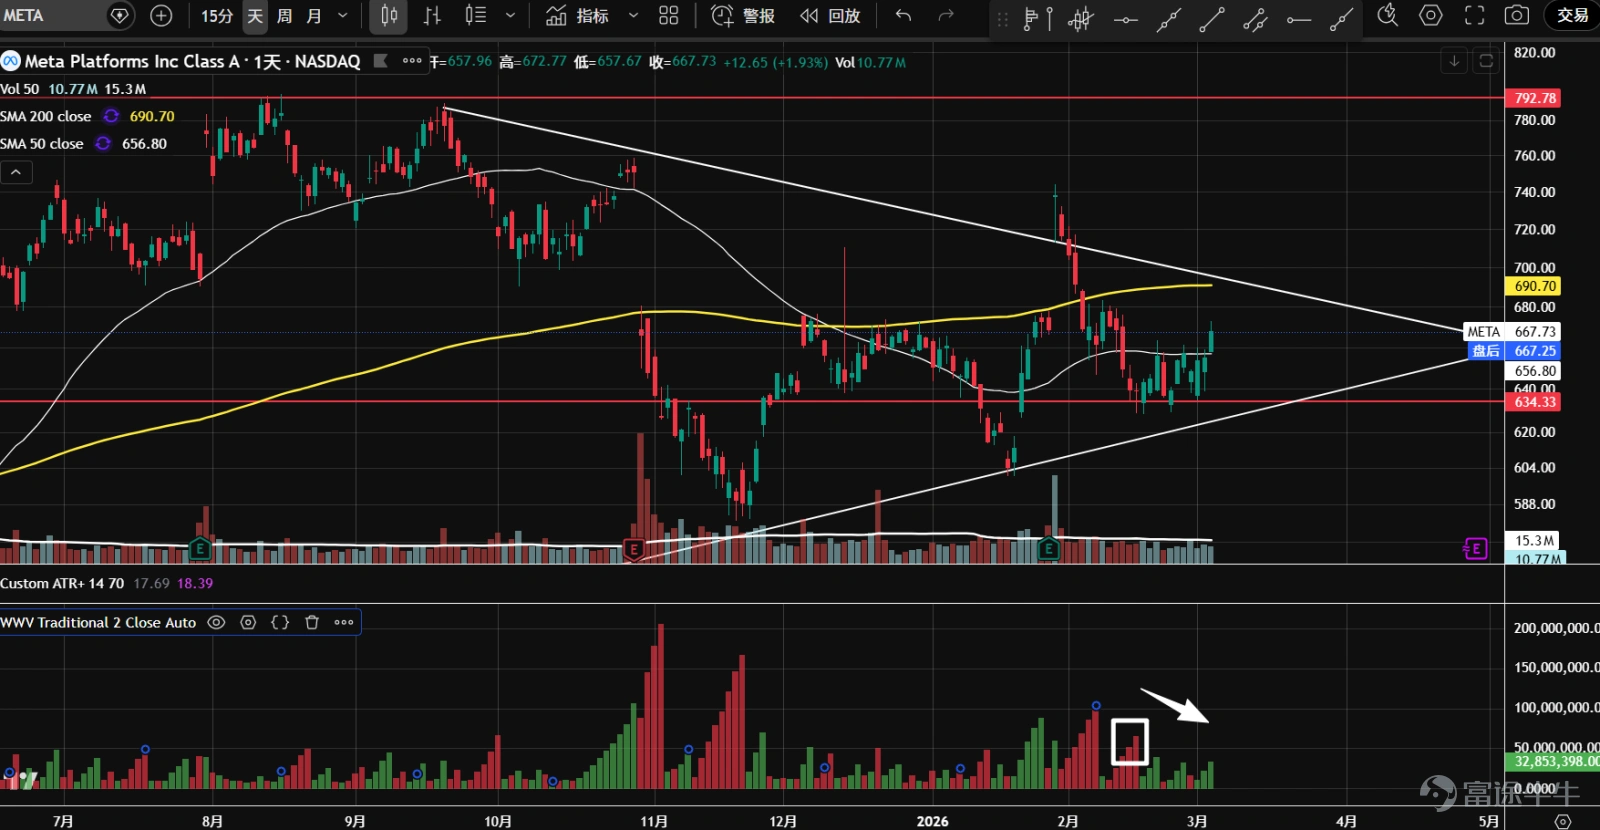The height and width of the screenshot is (830, 1600).
Task: Select the extended line drawing tool
Action: pyautogui.click(x=1168, y=18)
